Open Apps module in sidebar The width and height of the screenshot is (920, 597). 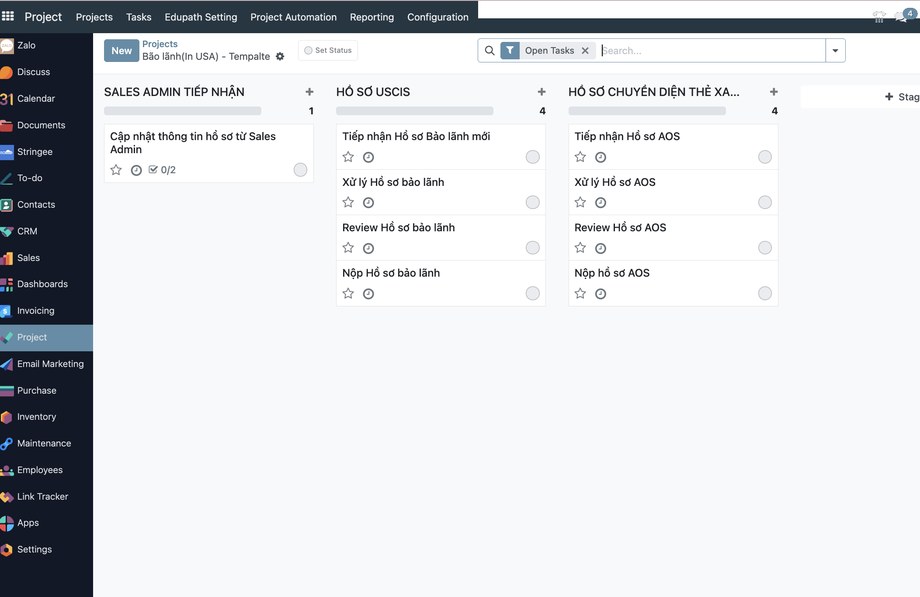[x=46, y=523]
